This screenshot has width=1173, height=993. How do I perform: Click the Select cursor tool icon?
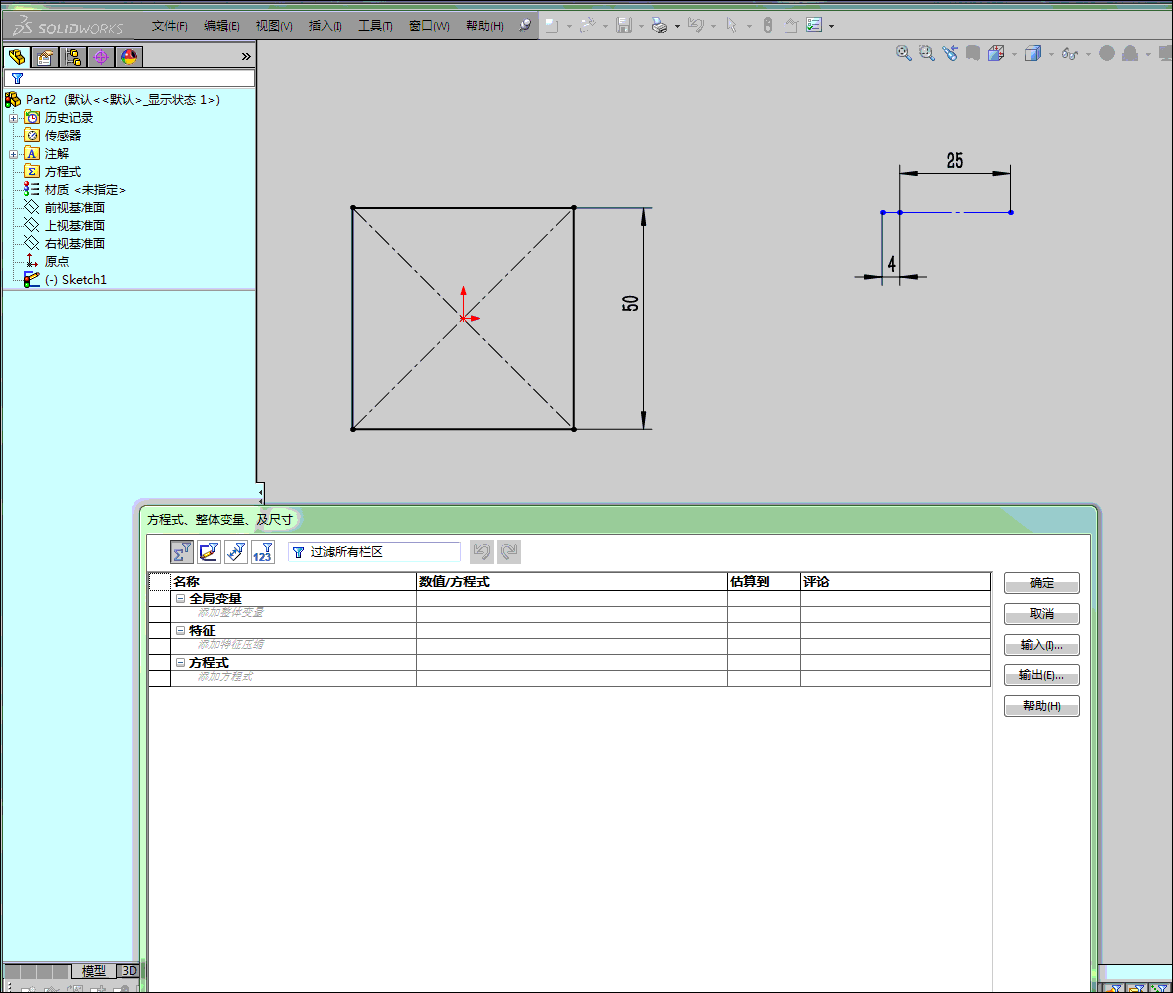[x=732, y=25]
